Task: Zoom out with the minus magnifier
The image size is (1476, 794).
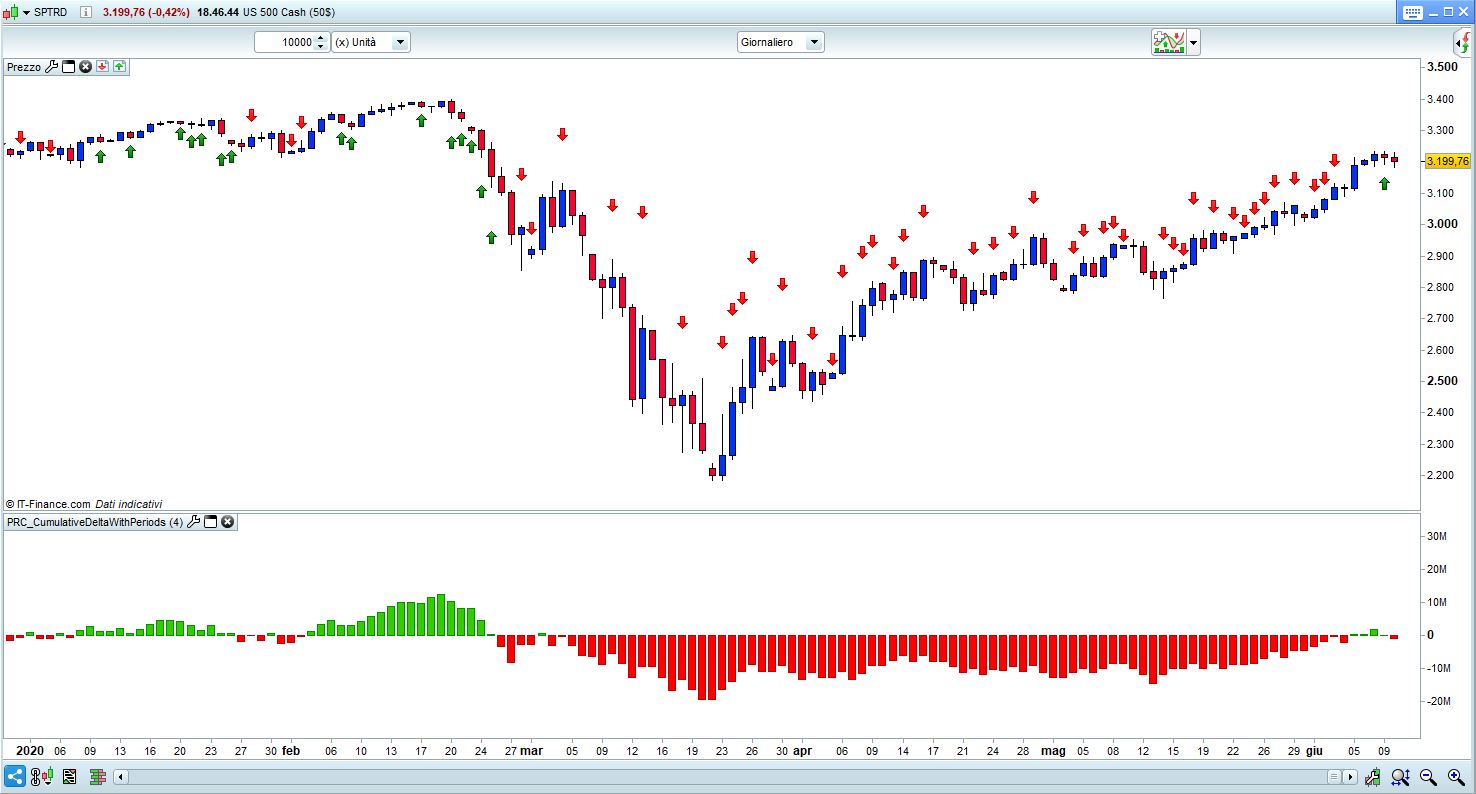Action: click(x=1429, y=776)
